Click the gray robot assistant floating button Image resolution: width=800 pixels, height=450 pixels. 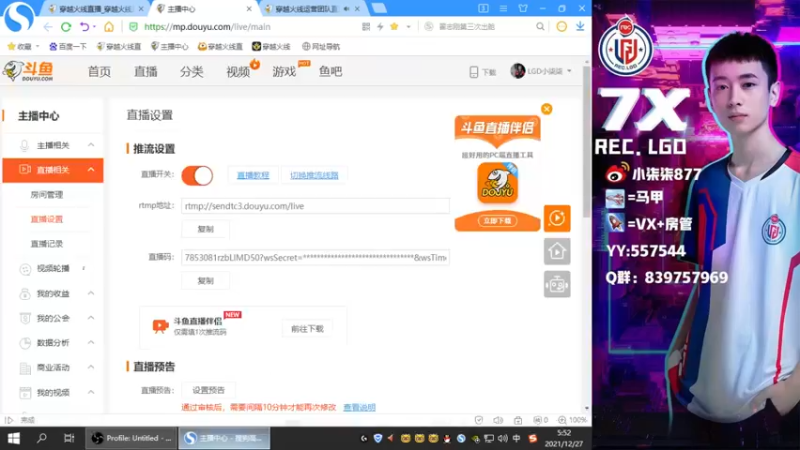click(x=557, y=284)
